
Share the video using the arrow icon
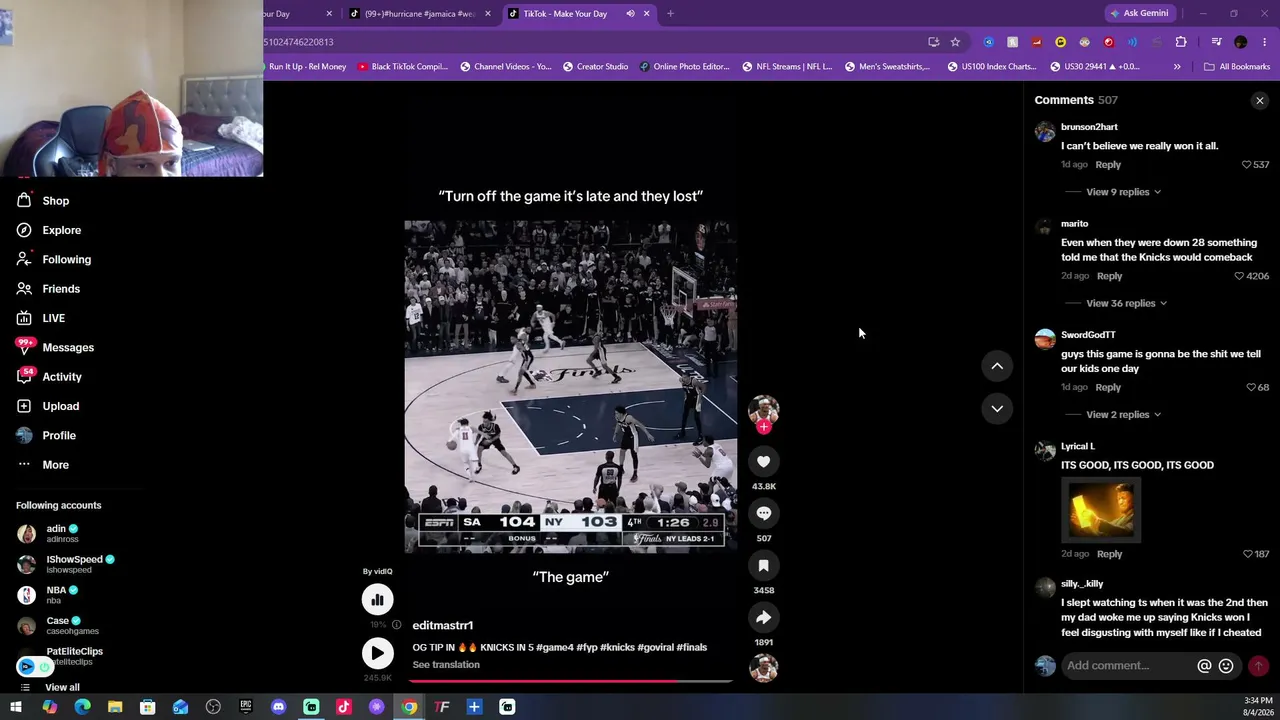click(x=763, y=617)
